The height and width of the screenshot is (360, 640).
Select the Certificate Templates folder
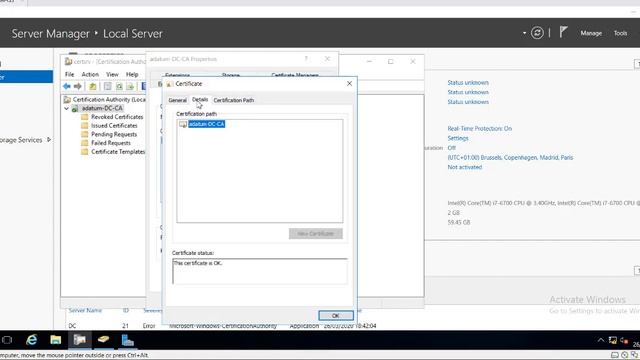(x=118, y=151)
